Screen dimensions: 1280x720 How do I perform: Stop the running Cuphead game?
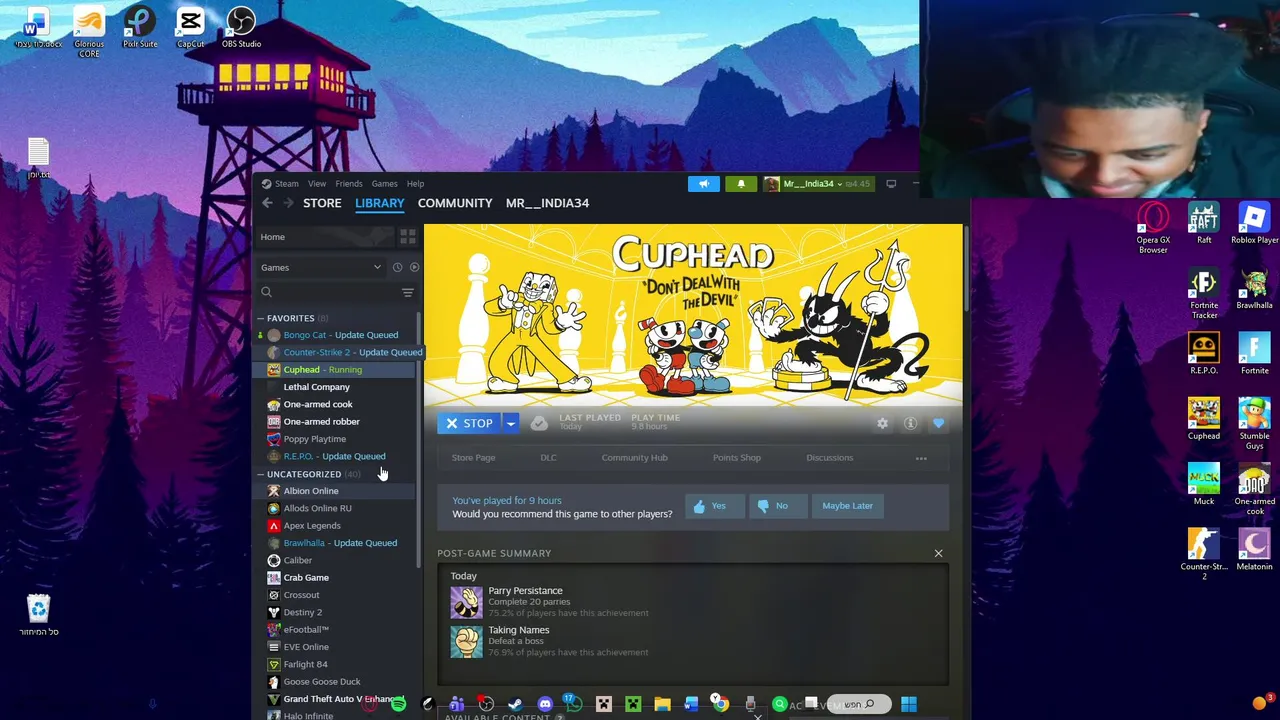[x=469, y=424]
